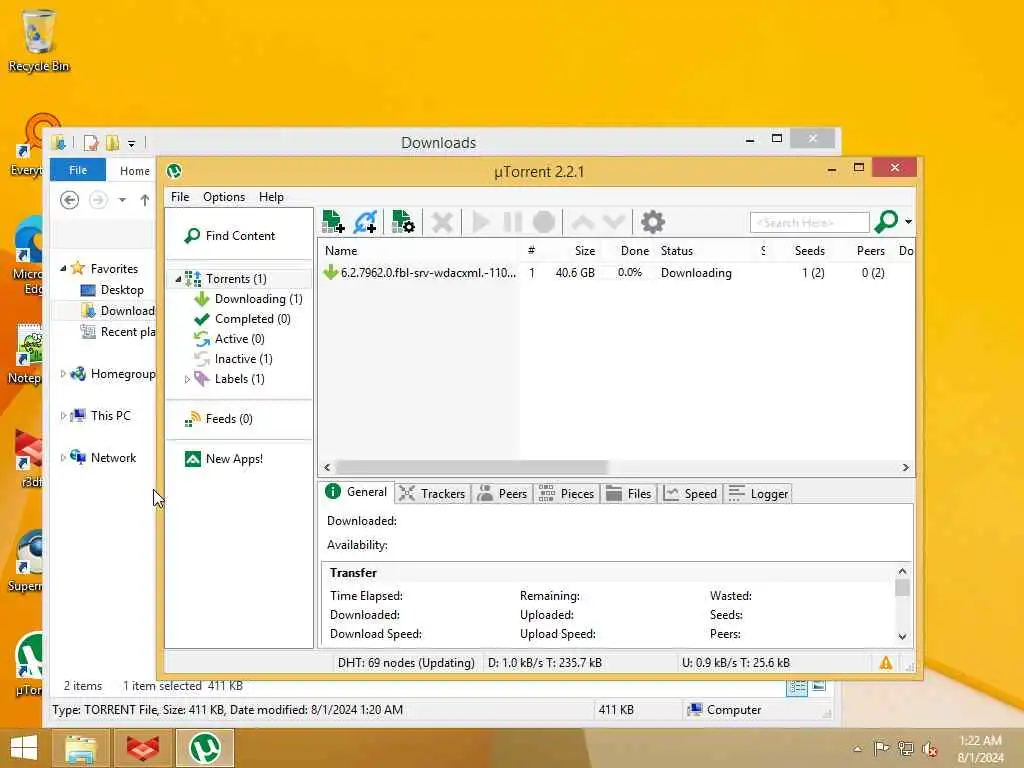1024x768 pixels.
Task: Switch to the Peers tab
Action: coord(502,494)
